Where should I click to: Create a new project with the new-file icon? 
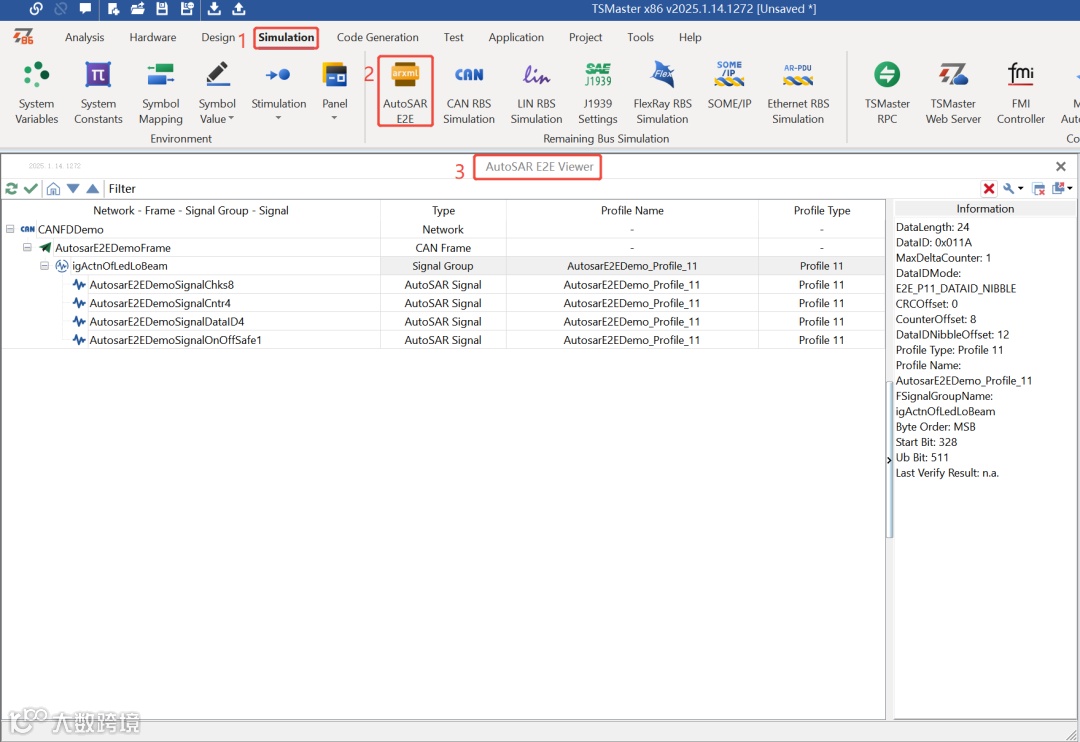pyautogui.click(x=114, y=9)
